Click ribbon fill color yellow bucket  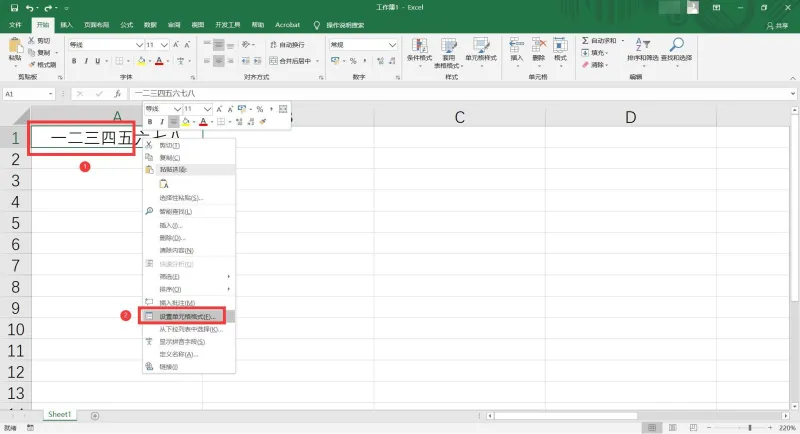[x=141, y=61]
